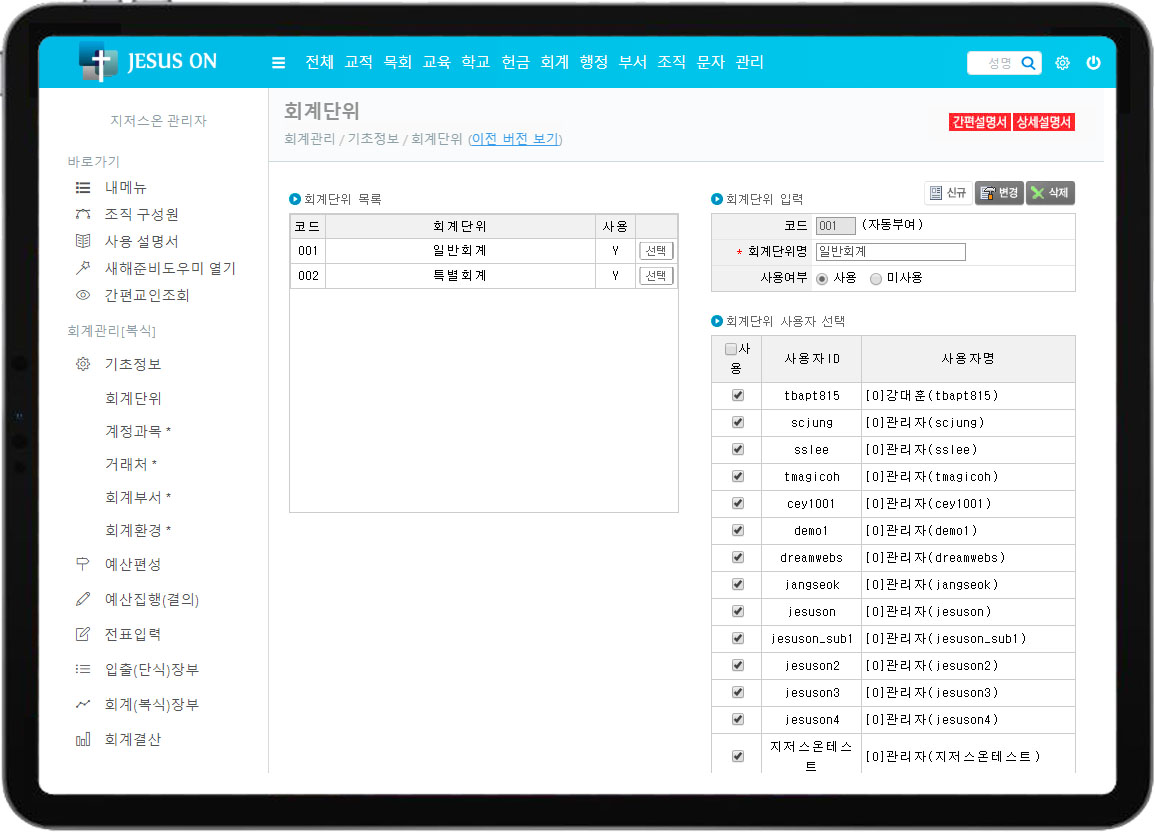Uncheck the tbapt815 user checkbox
Screen dimensions: 1155x832
point(738,395)
